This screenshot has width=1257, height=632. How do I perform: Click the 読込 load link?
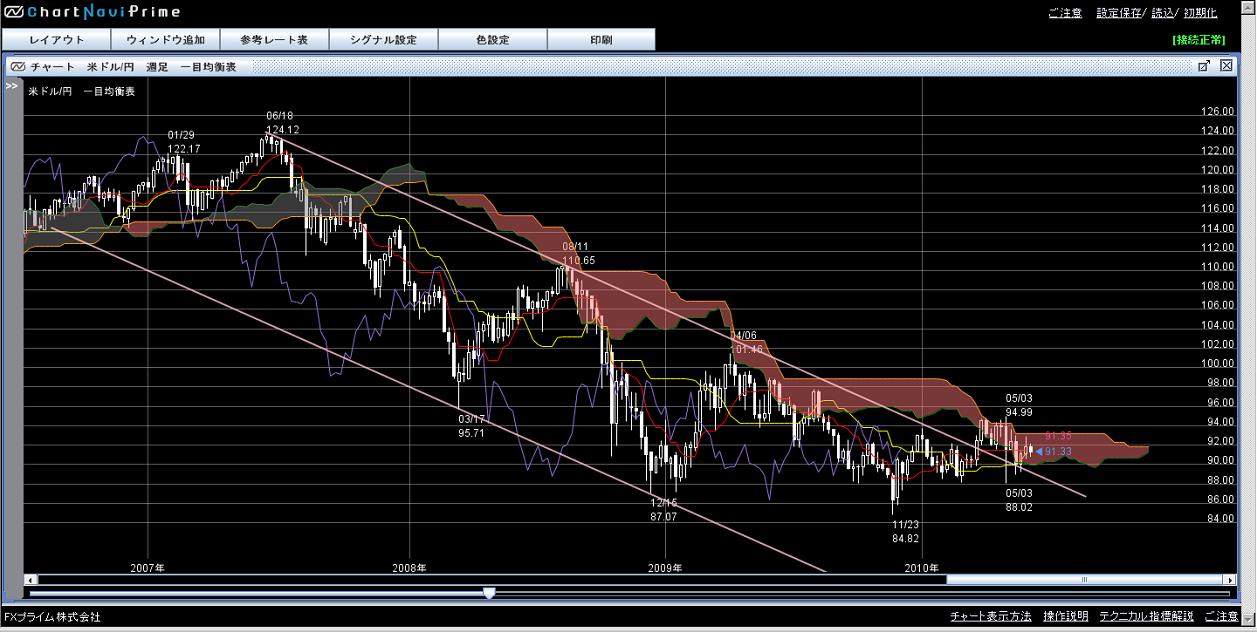[1163, 13]
